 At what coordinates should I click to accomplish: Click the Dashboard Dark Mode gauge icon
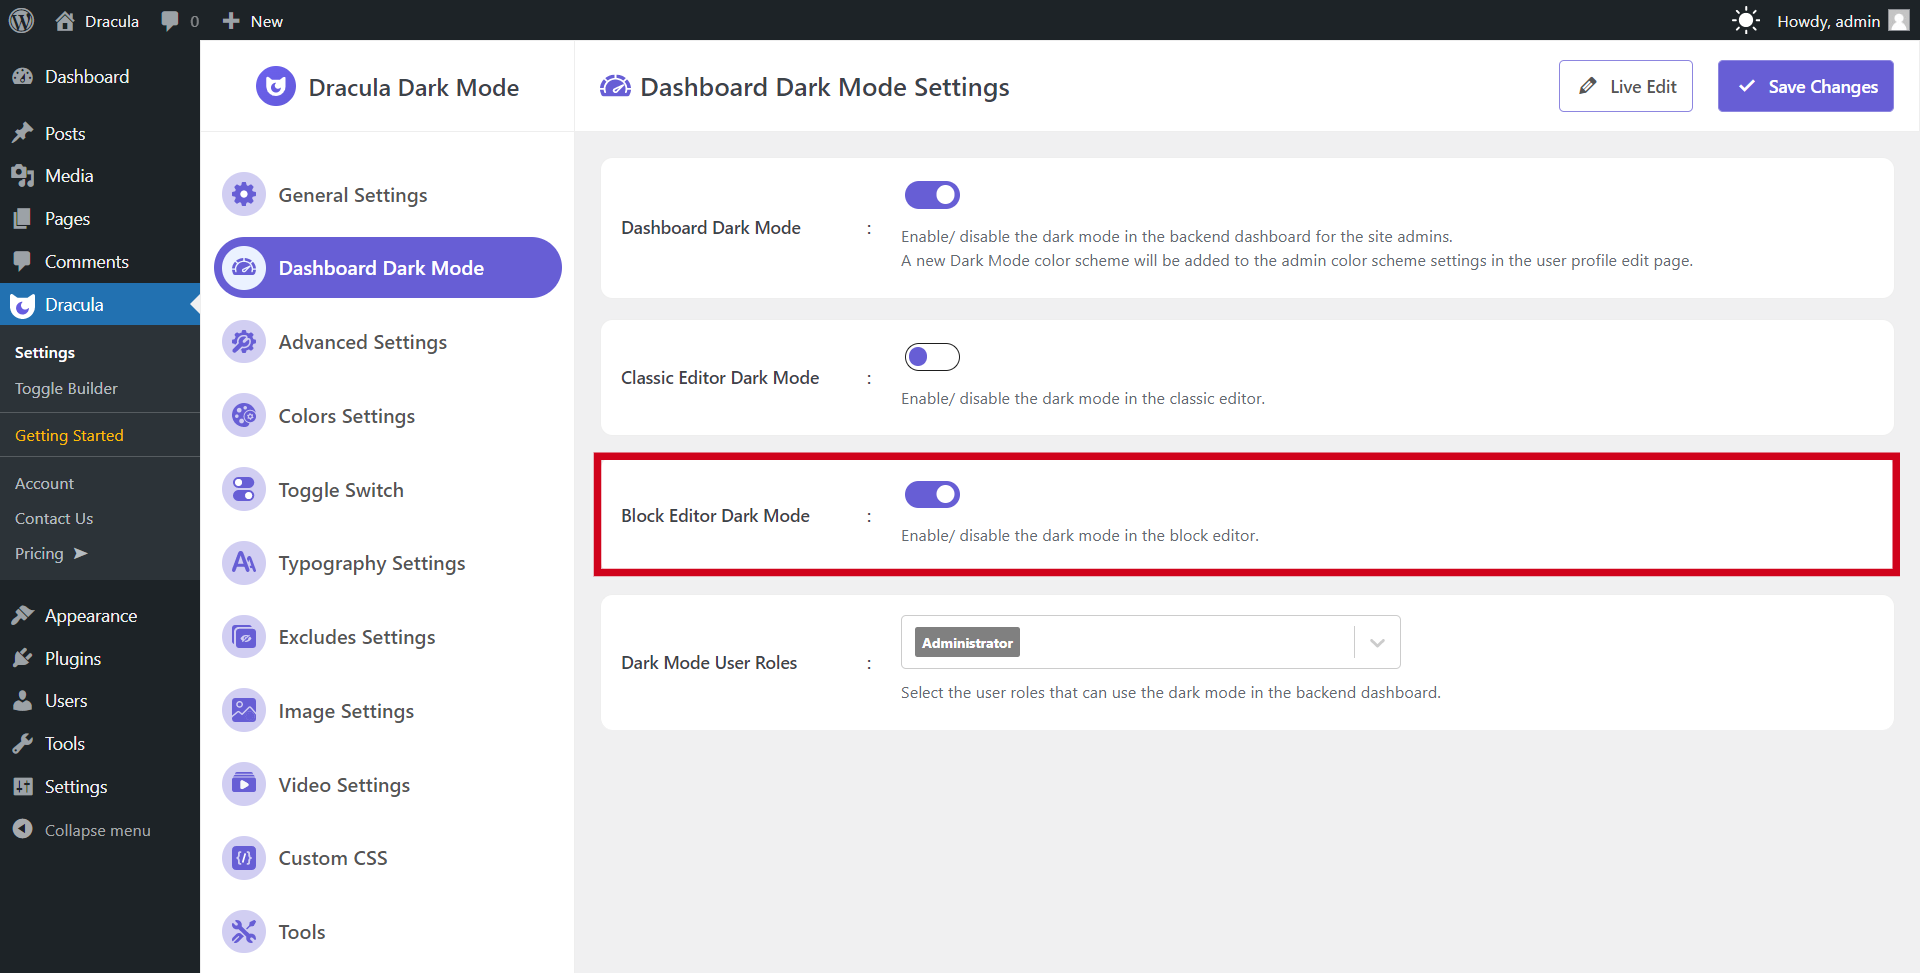click(x=244, y=268)
